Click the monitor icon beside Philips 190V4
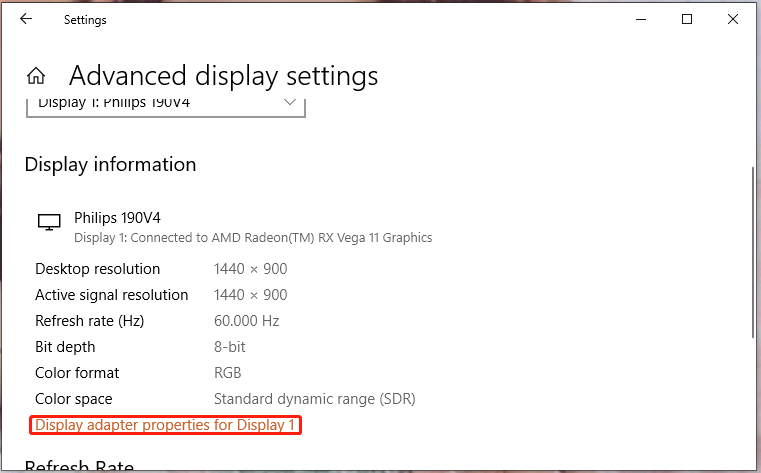761x473 pixels. [x=48, y=222]
